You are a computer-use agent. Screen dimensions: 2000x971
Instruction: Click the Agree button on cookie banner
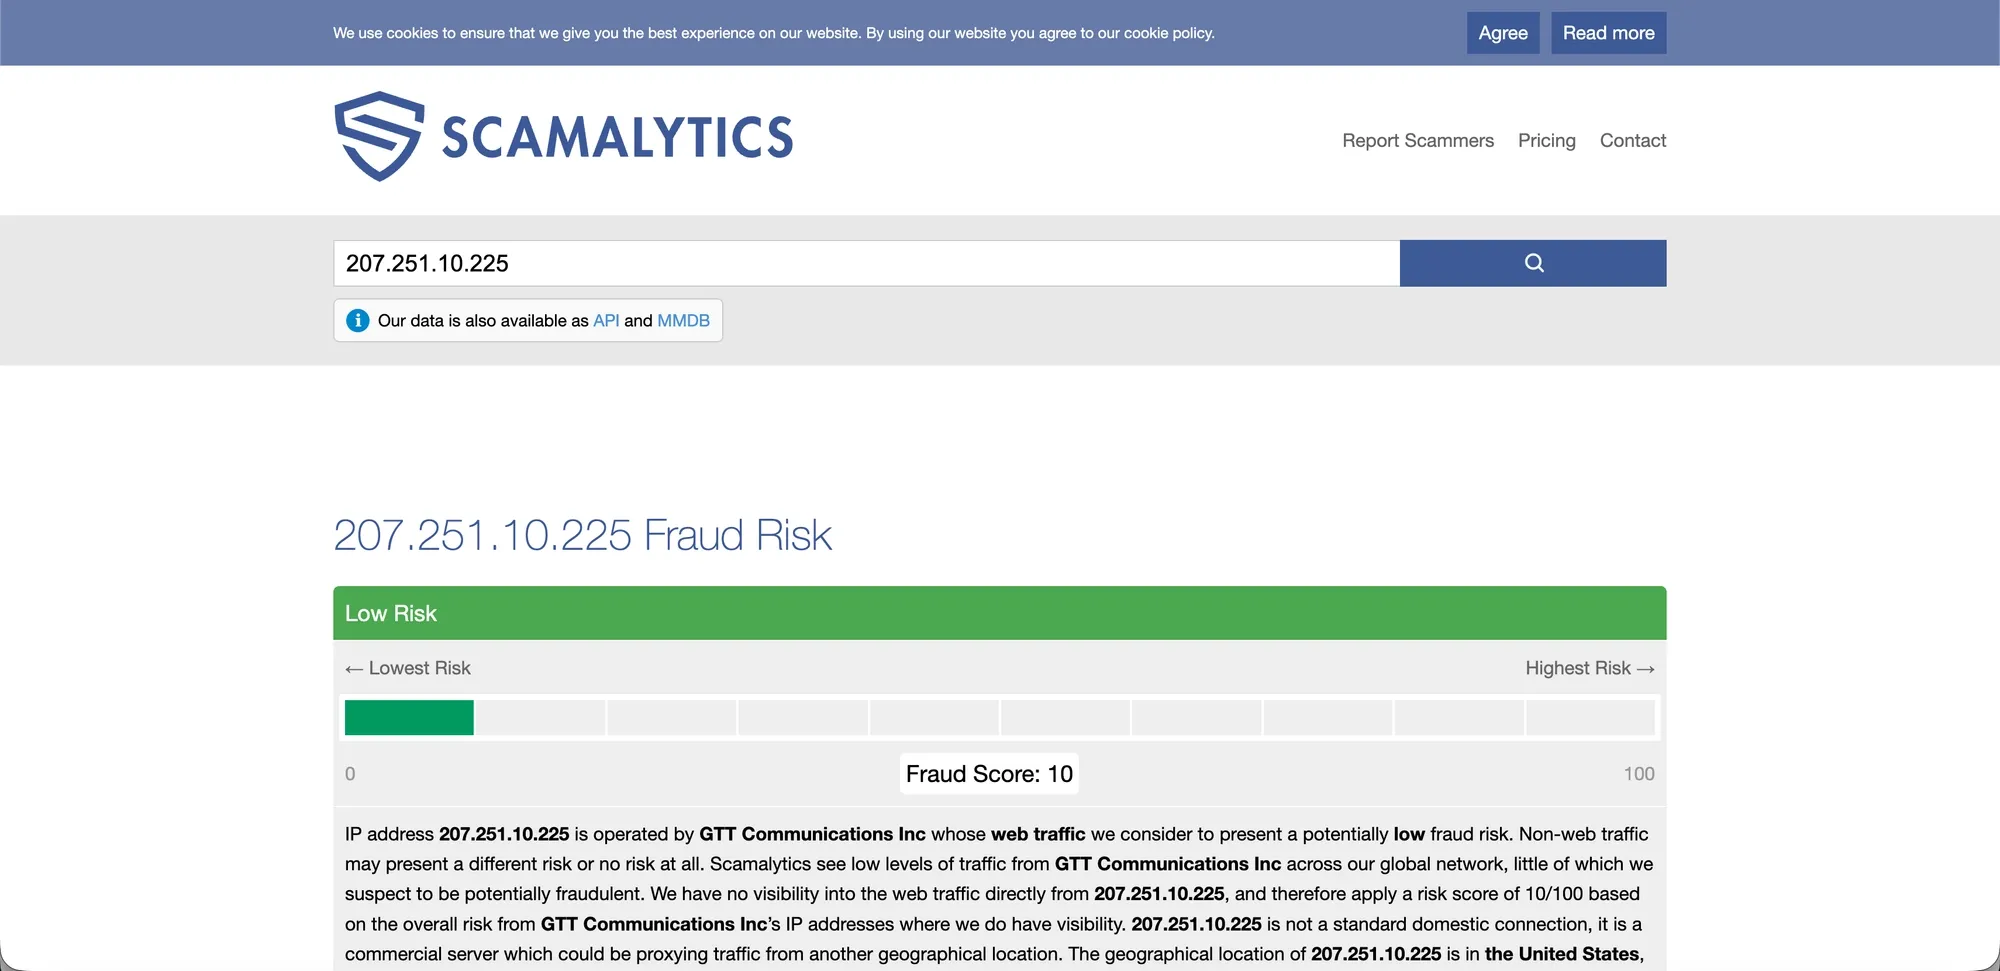[x=1502, y=32]
